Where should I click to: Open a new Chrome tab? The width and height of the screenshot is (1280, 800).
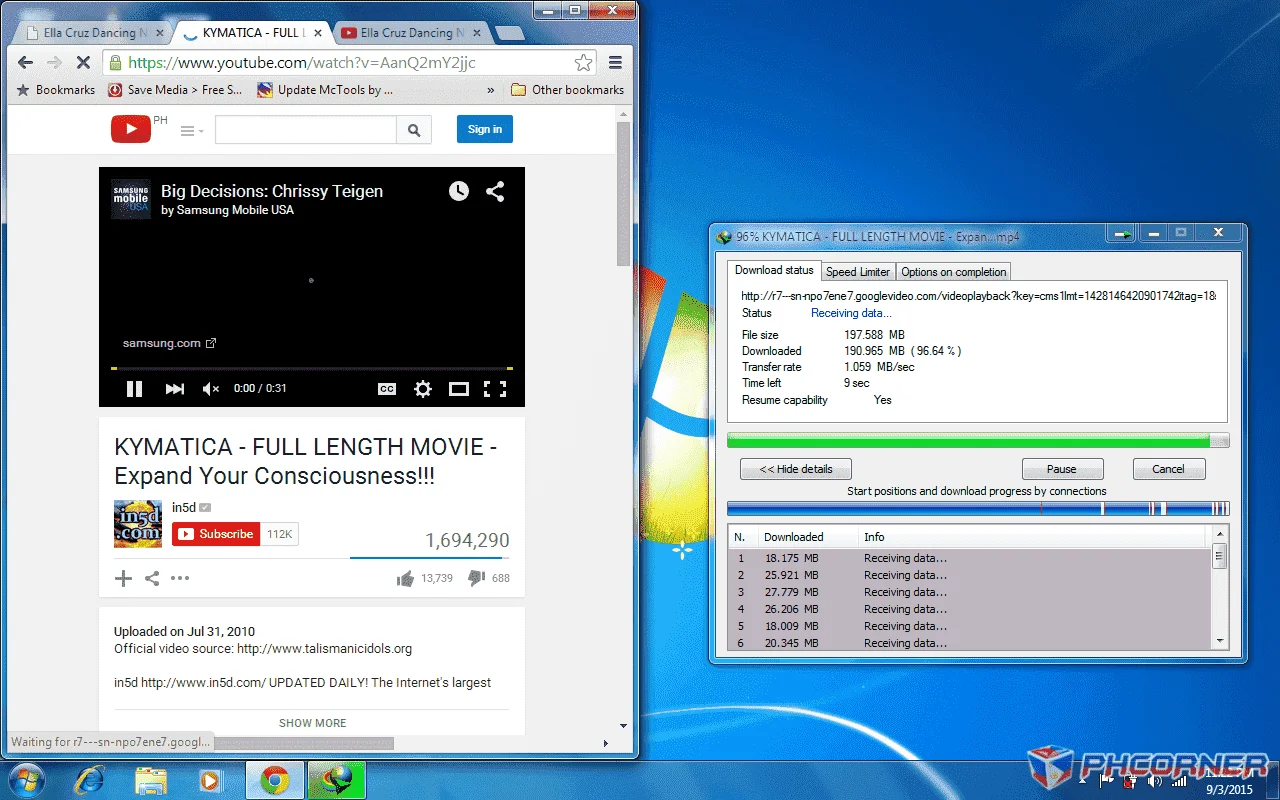[509, 34]
